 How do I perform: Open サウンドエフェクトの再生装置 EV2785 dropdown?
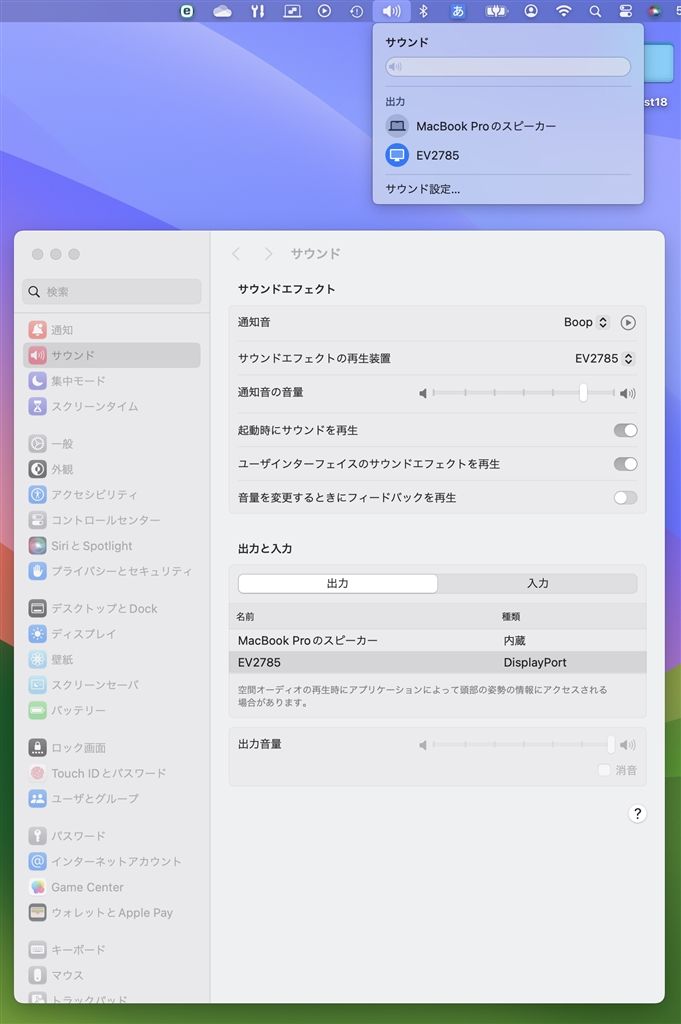604,359
